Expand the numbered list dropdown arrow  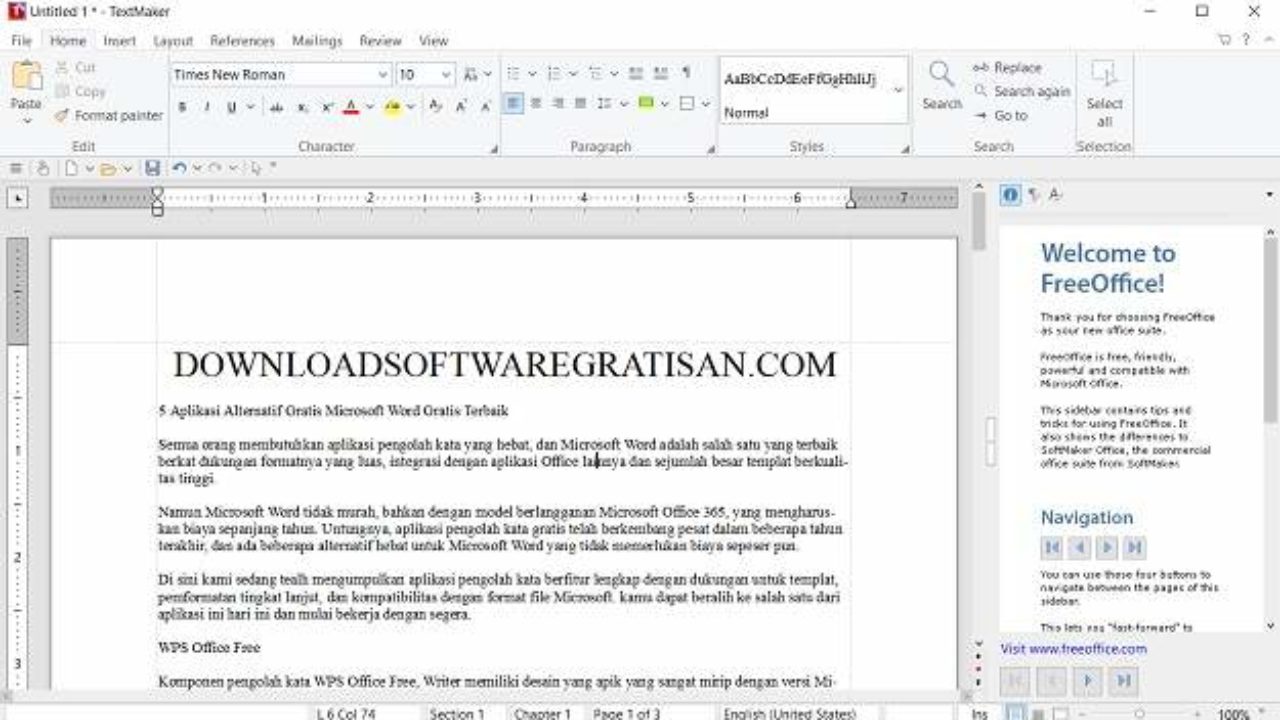[573, 74]
